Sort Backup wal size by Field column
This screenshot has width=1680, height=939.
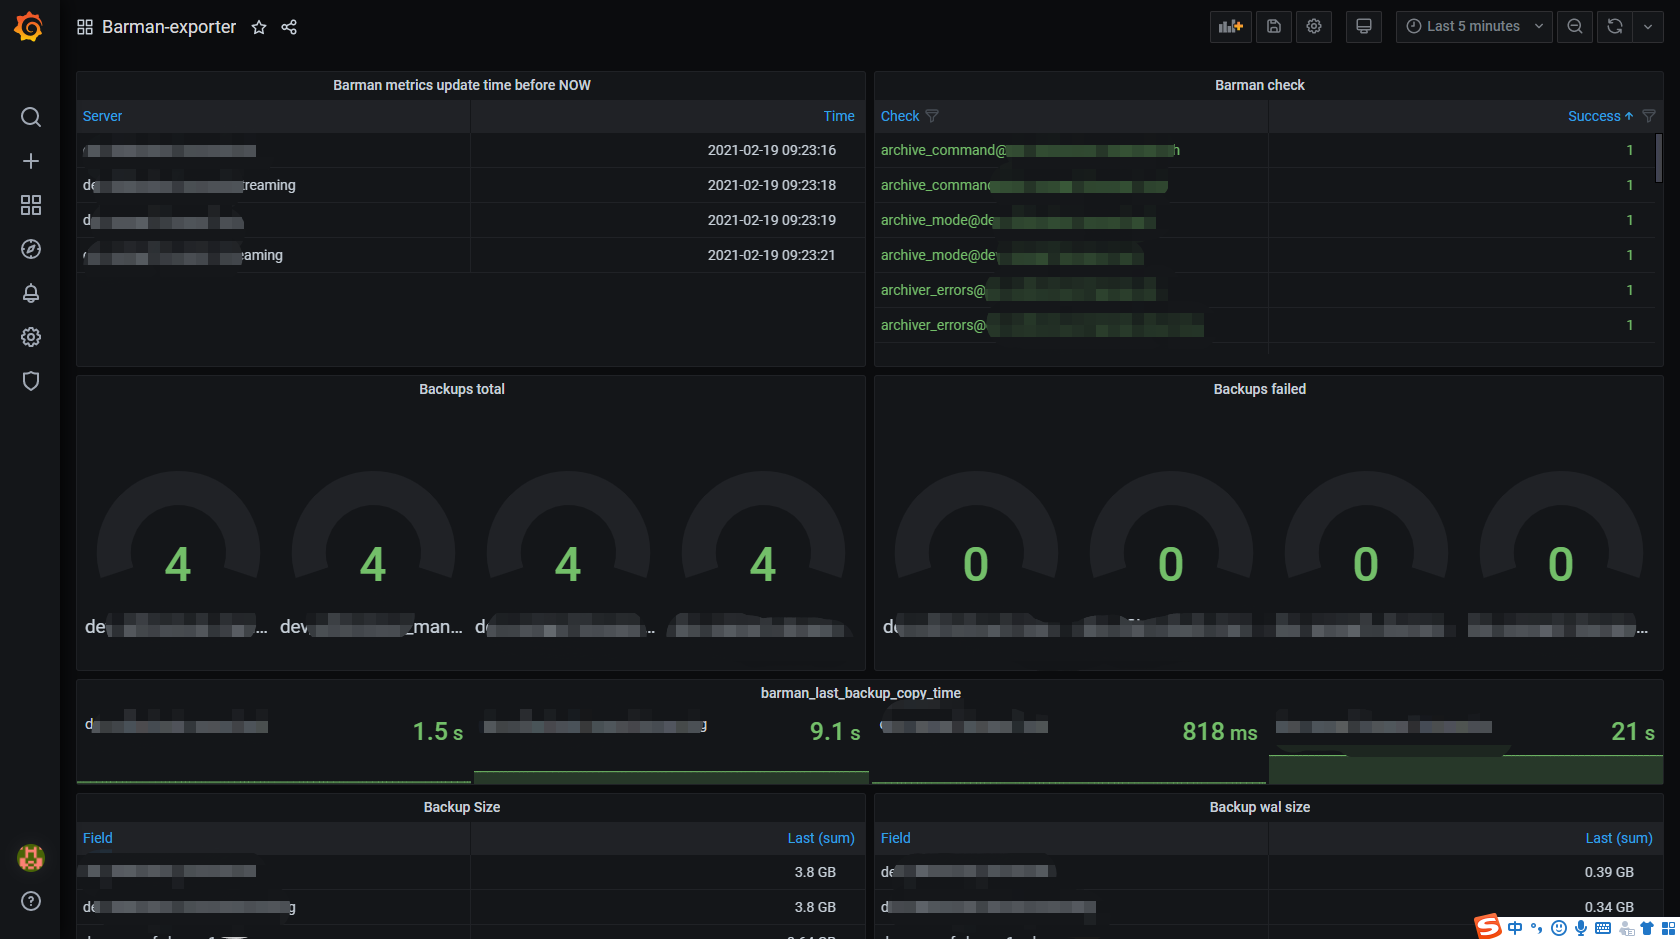click(x=895, y=838)
